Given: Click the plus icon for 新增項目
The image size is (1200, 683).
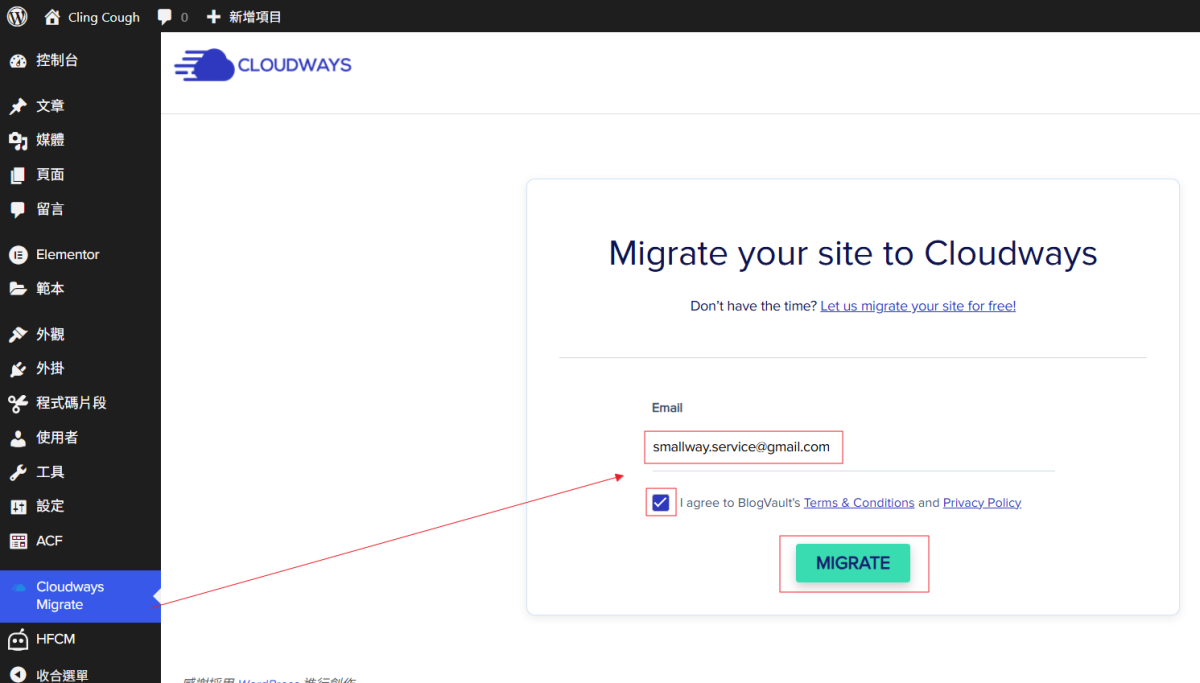Looking at the screenshot, I should (x=213, y=17).
